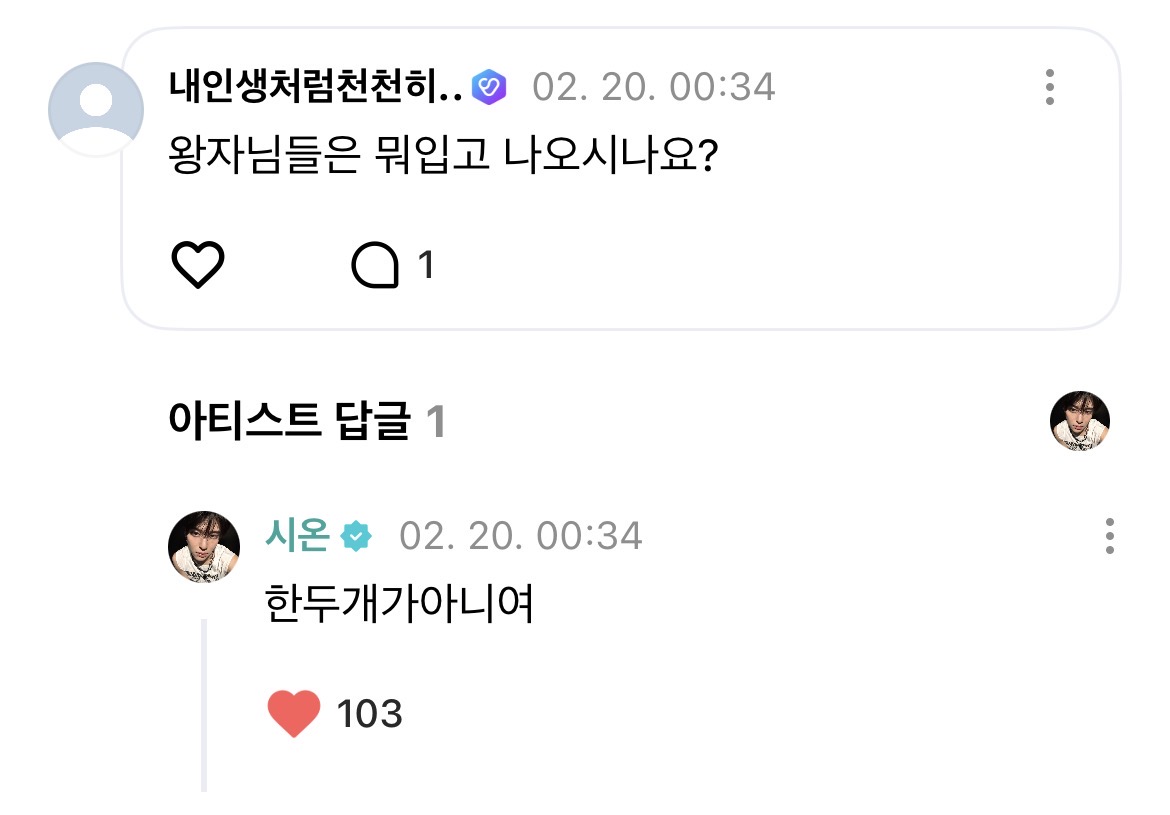Click the artist reply count next to 아티스트 답글
Screen dimensions: 1170x815
(x=435, y=422)
